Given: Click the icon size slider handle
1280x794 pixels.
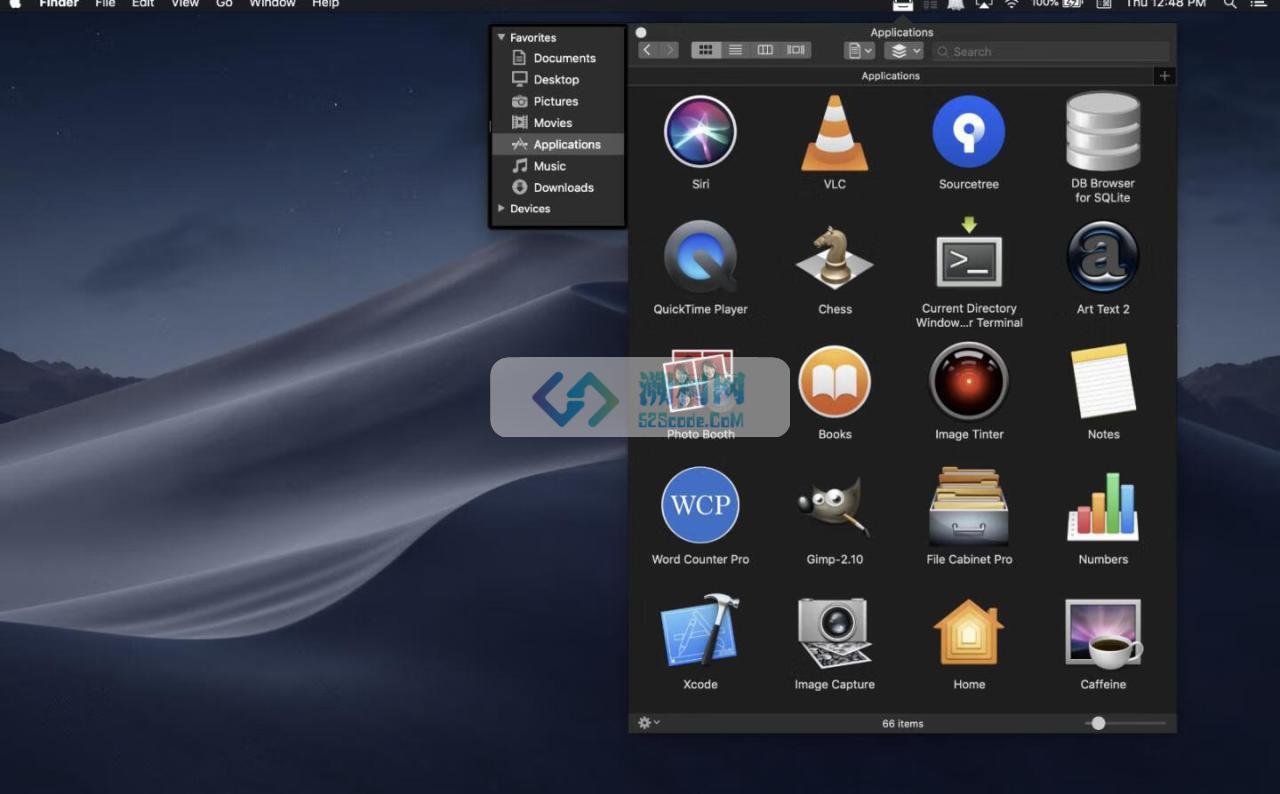Looking at the screenshot, I should click(1098, 722).
